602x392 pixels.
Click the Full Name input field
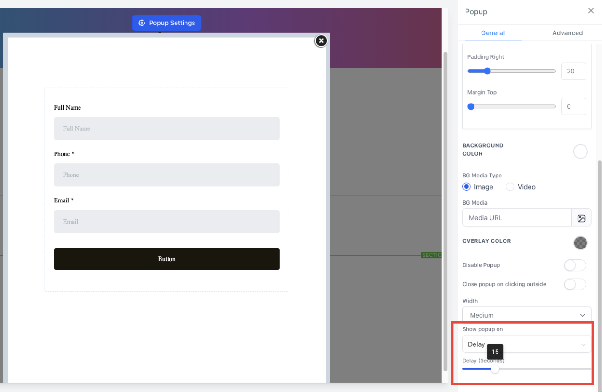pos(167,129)
